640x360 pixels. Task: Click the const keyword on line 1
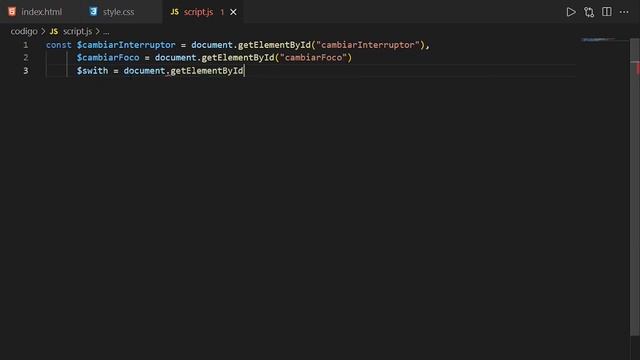[59, 45]
